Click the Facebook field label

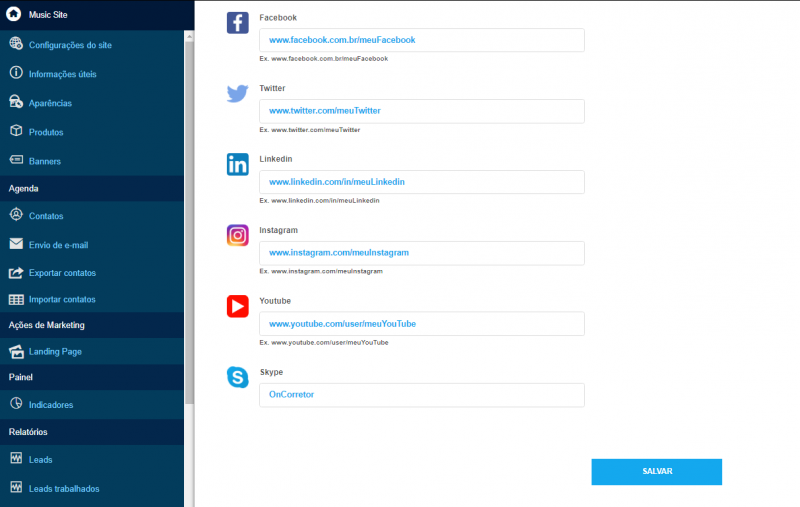pyautogui.click(x=278, y=17)
